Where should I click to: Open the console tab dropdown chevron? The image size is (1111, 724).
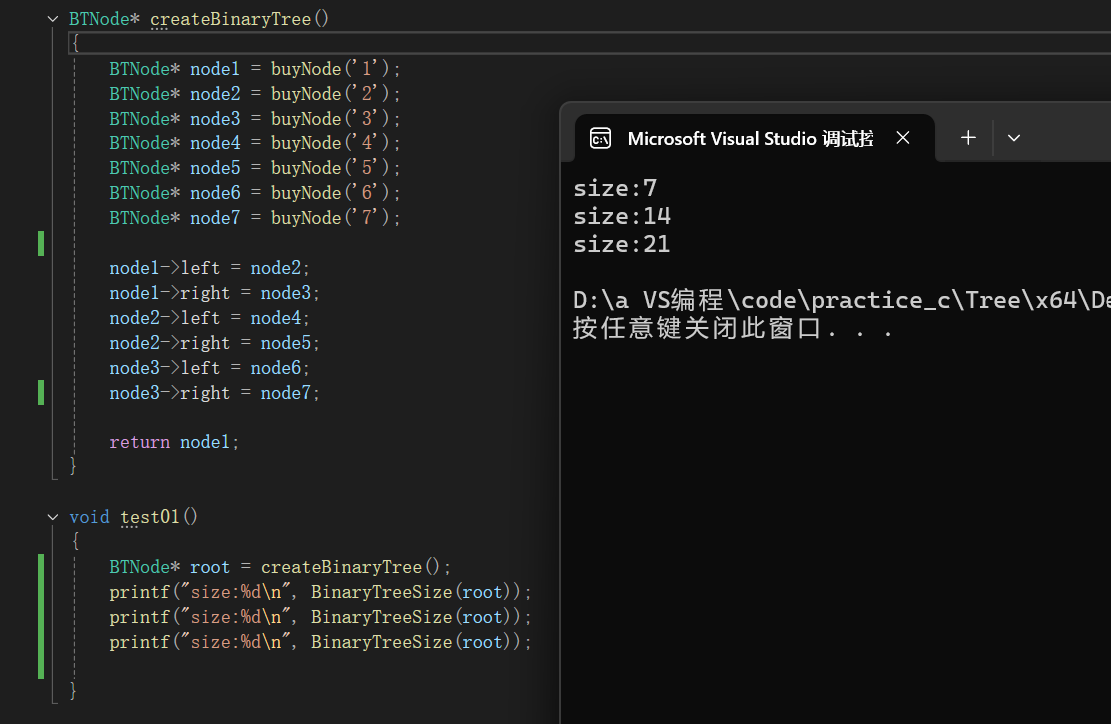(x=1014, y=138)
